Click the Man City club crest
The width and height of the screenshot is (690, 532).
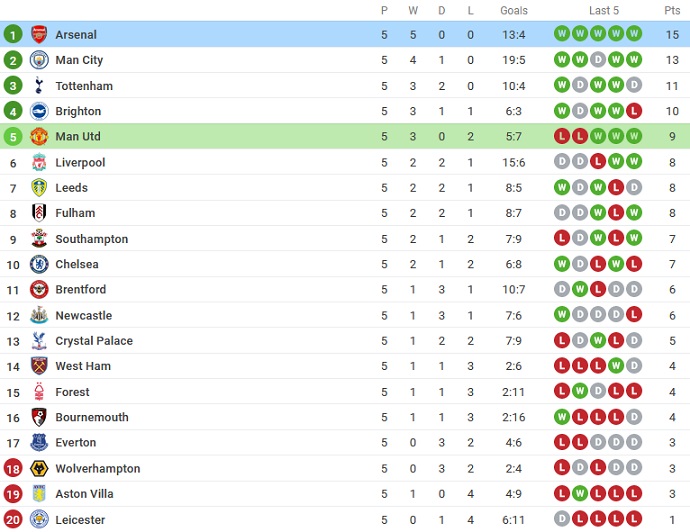coord(39,60)
